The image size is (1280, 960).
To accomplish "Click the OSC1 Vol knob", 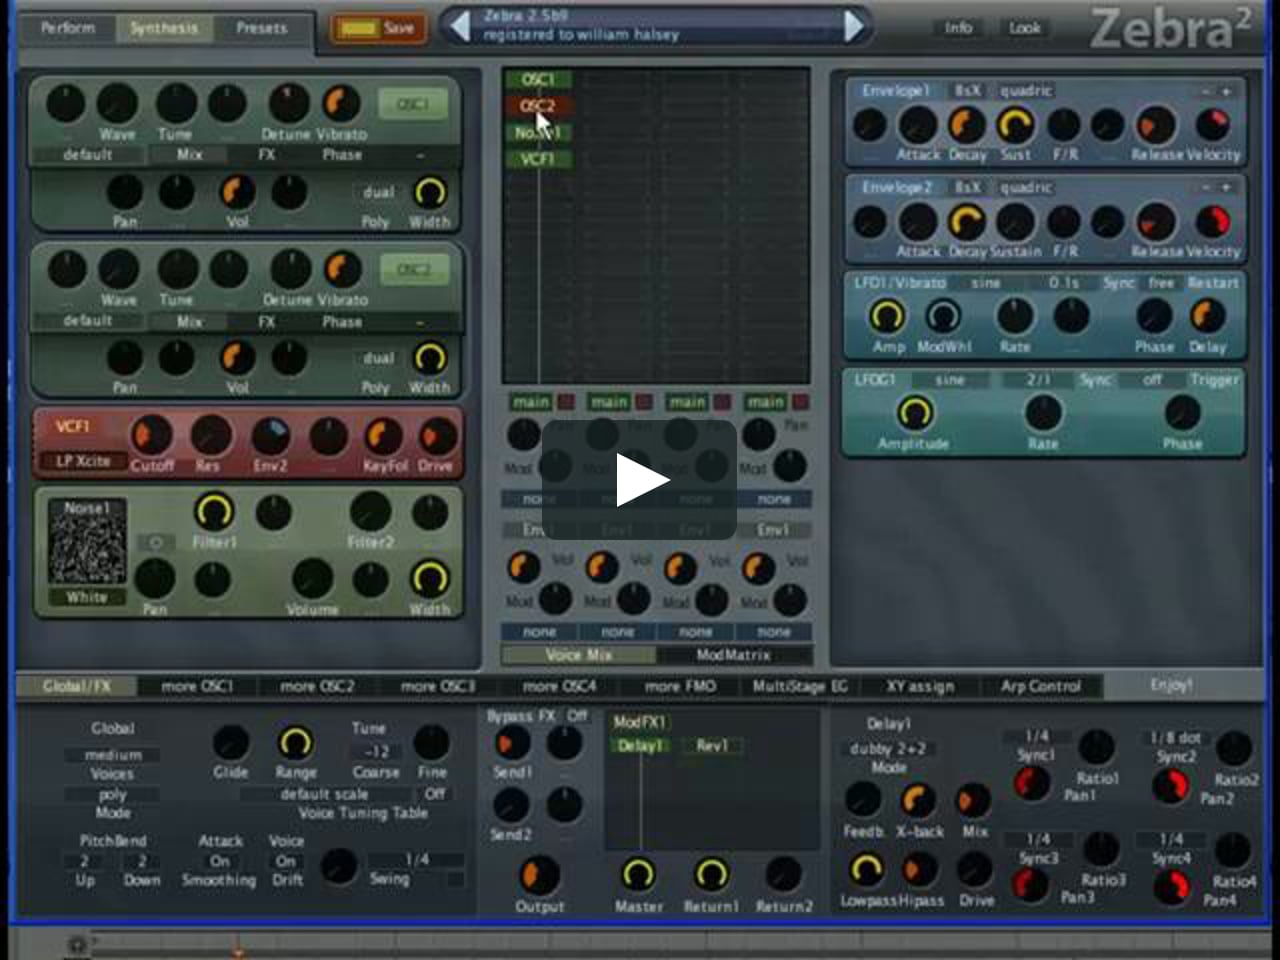I will [237, 192].
